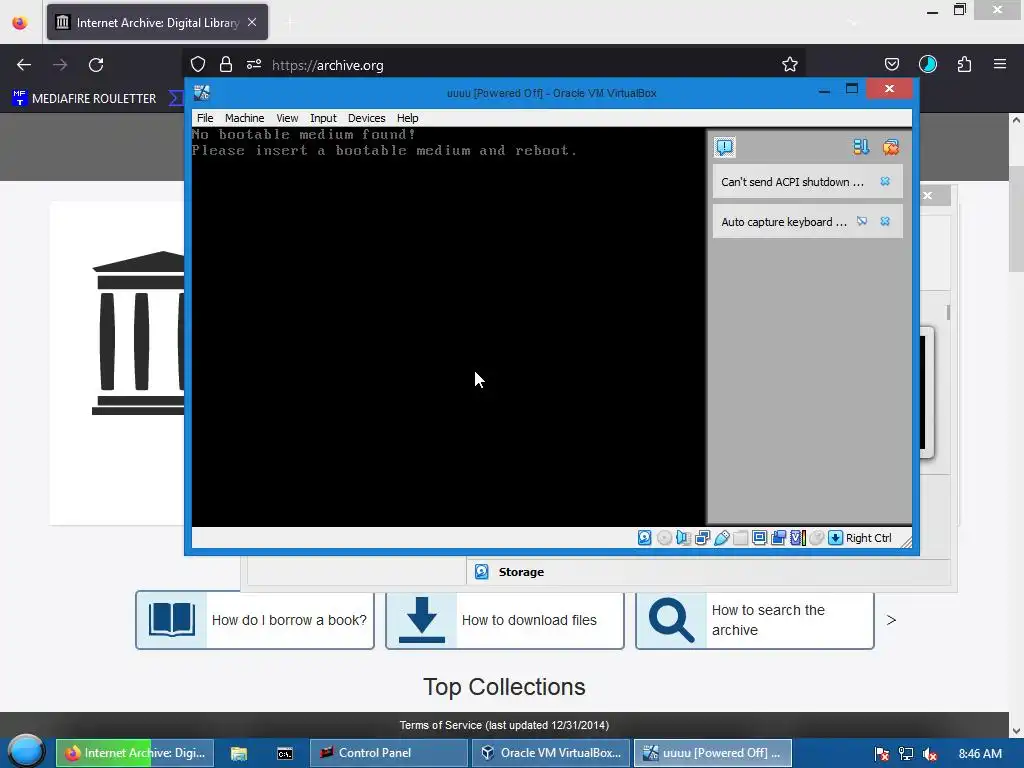Image resolution: width=1024 pixels, height=768 pixels.
Task: Open MEDIAFIRE ROULETTER bookmark
Action: click(x=84, y=98)
